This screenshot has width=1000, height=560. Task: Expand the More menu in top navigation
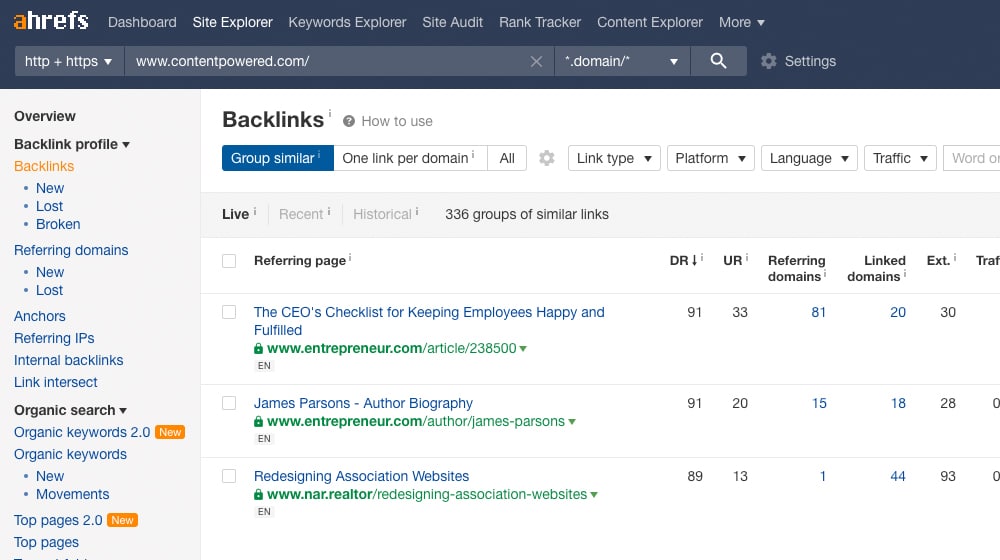coord(741,22)
